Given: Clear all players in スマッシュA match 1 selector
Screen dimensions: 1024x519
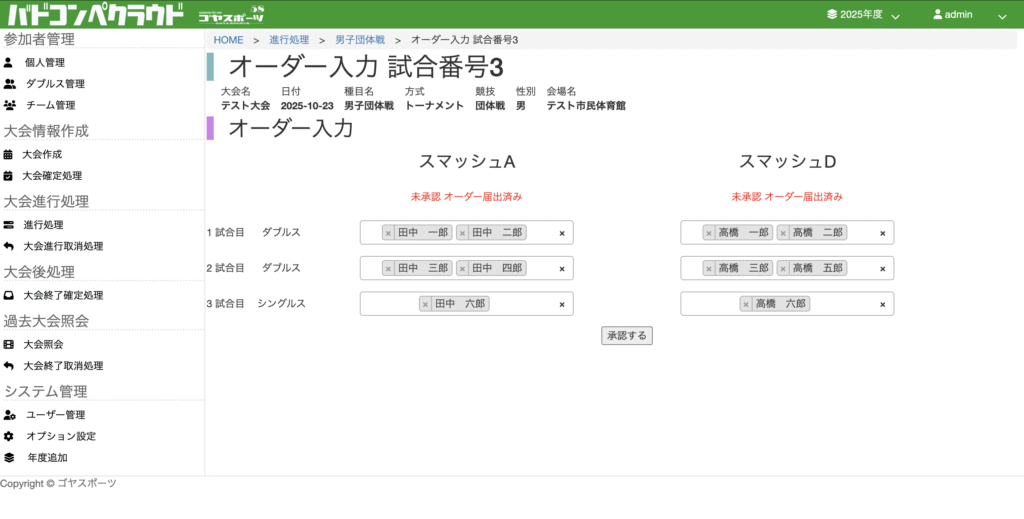Looking at the screenshot, I should [x=561, y=233].
